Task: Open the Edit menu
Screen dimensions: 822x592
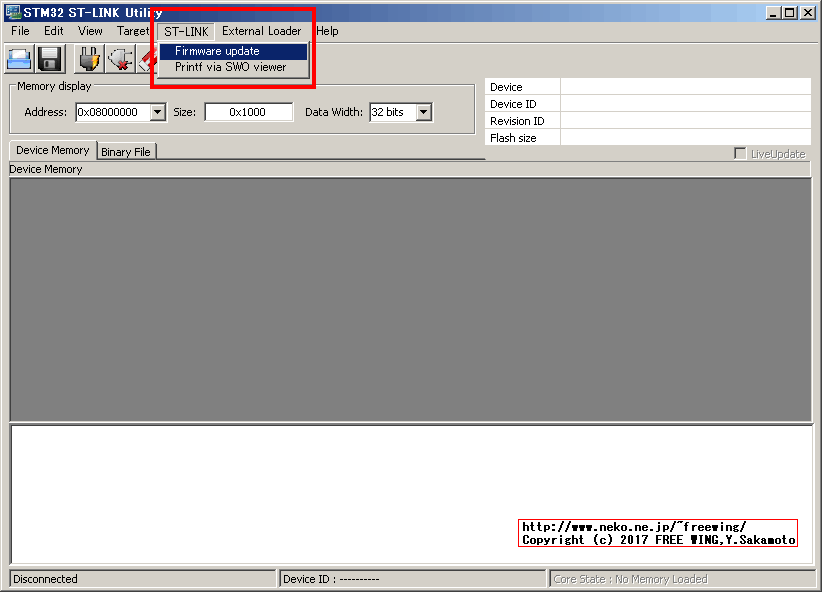Action: pos(53,31)
